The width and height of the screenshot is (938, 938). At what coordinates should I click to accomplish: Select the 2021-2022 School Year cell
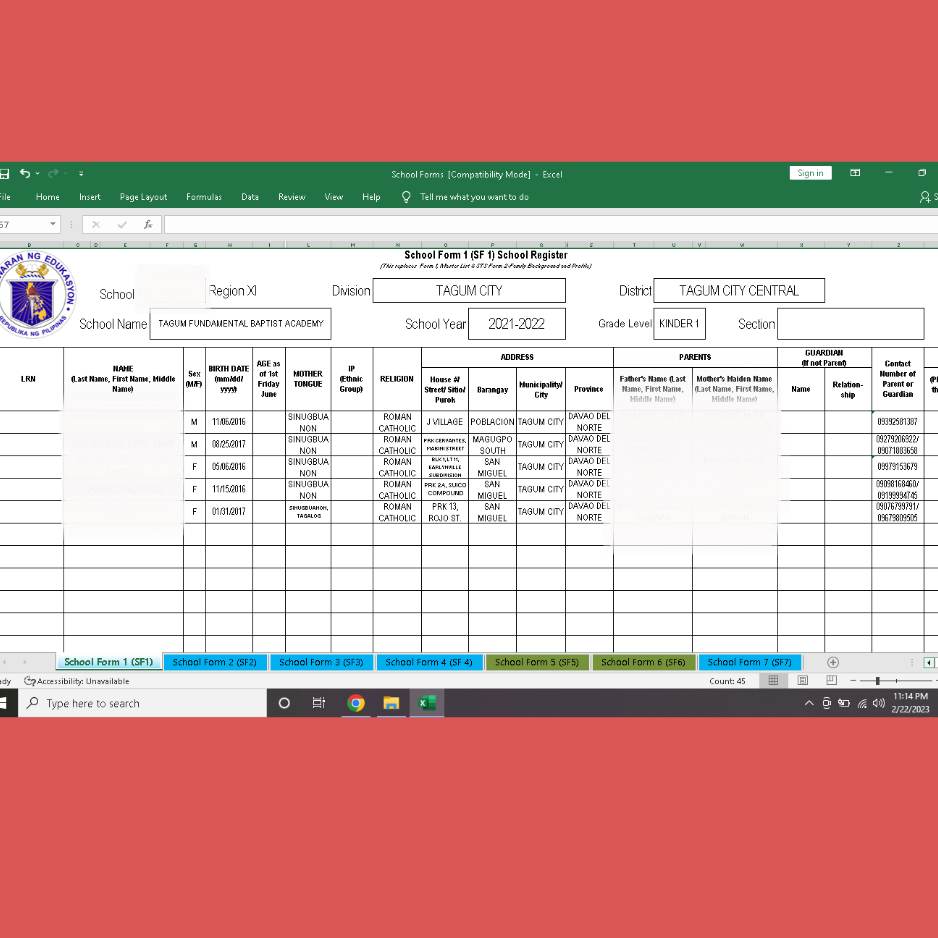pos(516,324)
